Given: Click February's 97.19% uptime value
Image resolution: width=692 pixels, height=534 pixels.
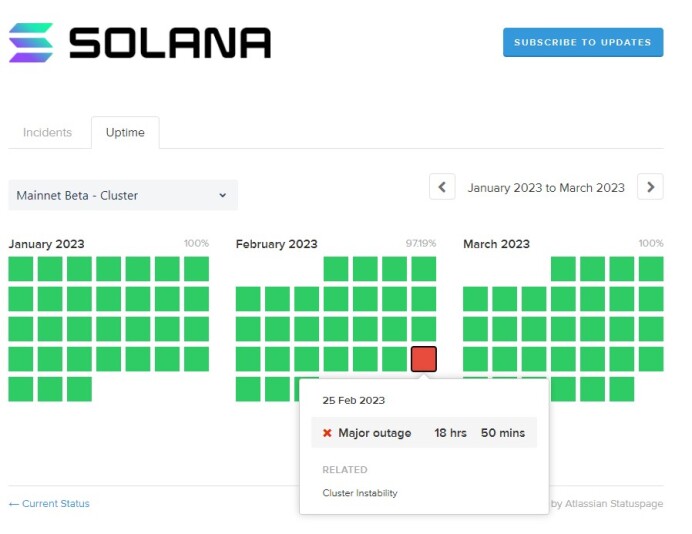Looking at the screenshot, I should click(421, 243).
